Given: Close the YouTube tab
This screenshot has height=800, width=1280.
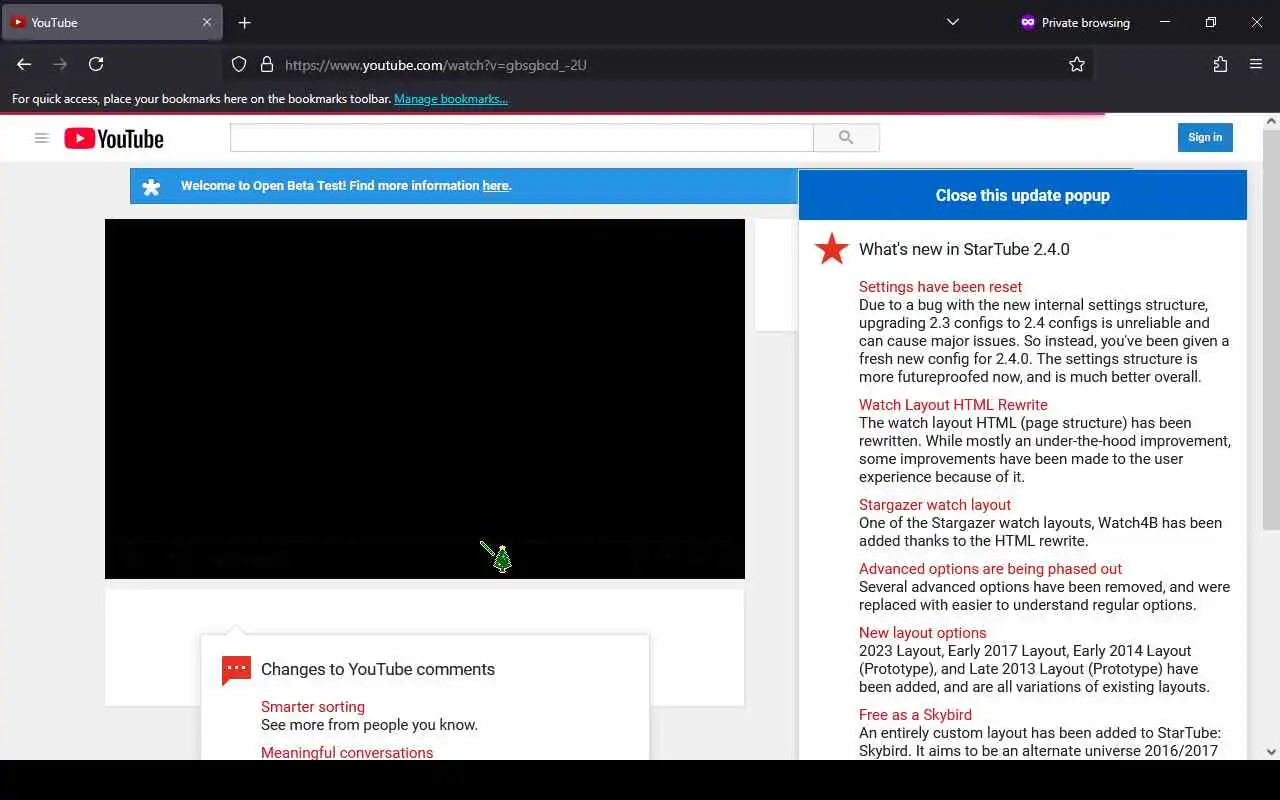Looking at the screenshot, I should point(207,22).
